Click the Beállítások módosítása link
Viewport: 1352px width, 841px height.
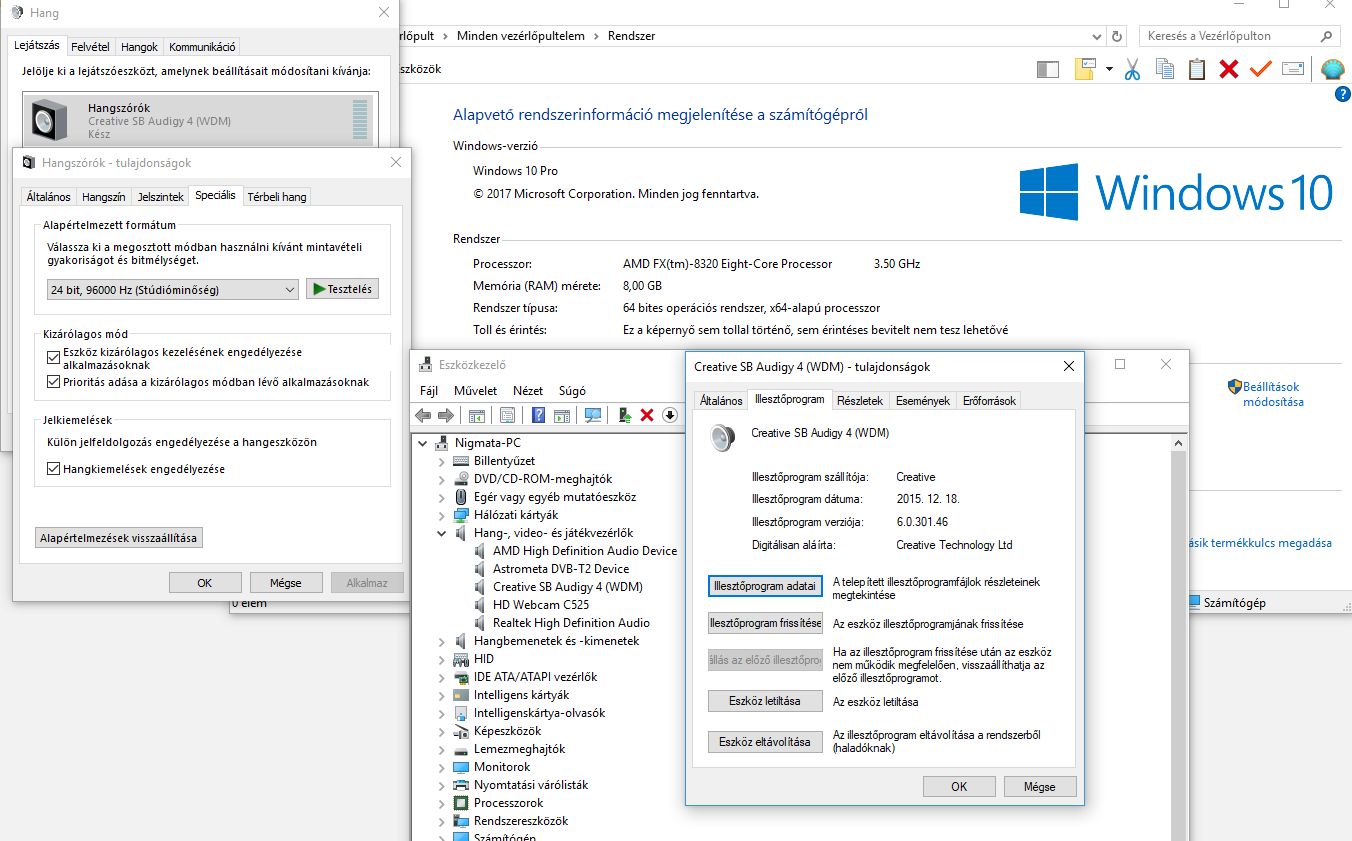coord(1273,394)
